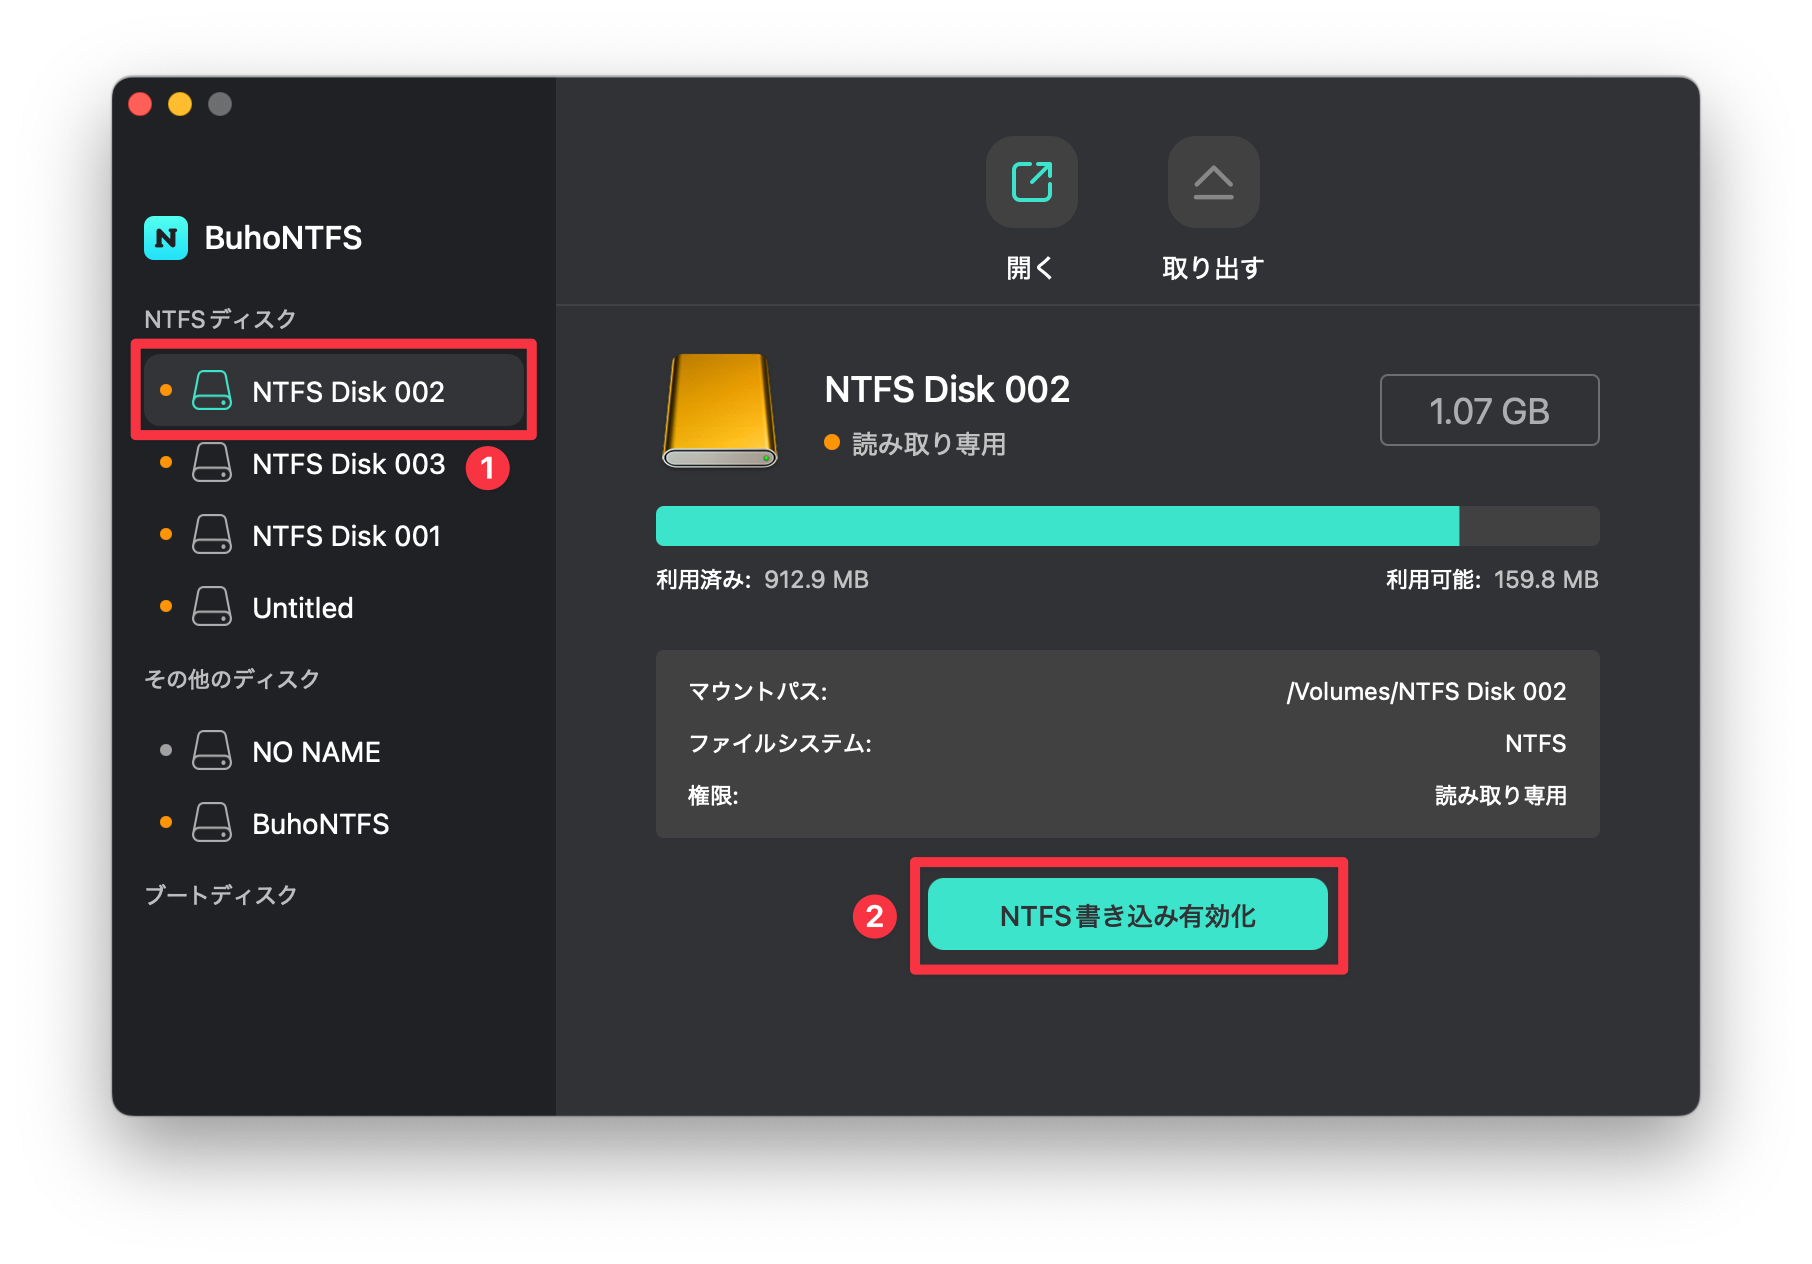Select the NO NAME disk
The image size is (1812, 1264).
334,751
